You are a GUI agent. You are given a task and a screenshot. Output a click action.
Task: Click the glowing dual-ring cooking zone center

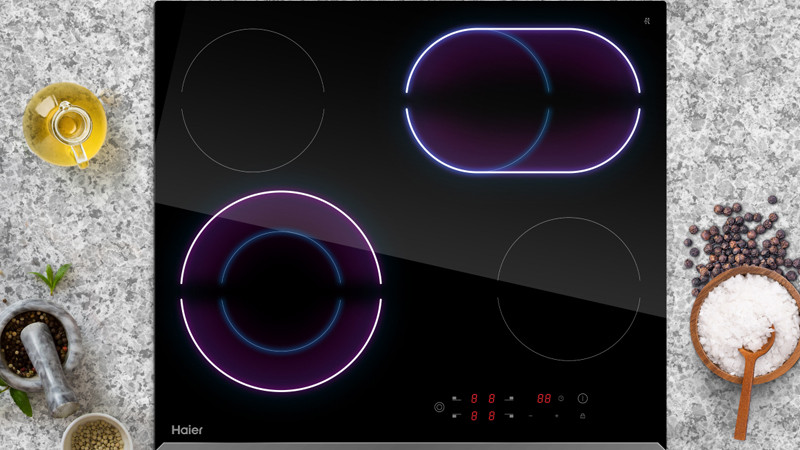(281, 290)
